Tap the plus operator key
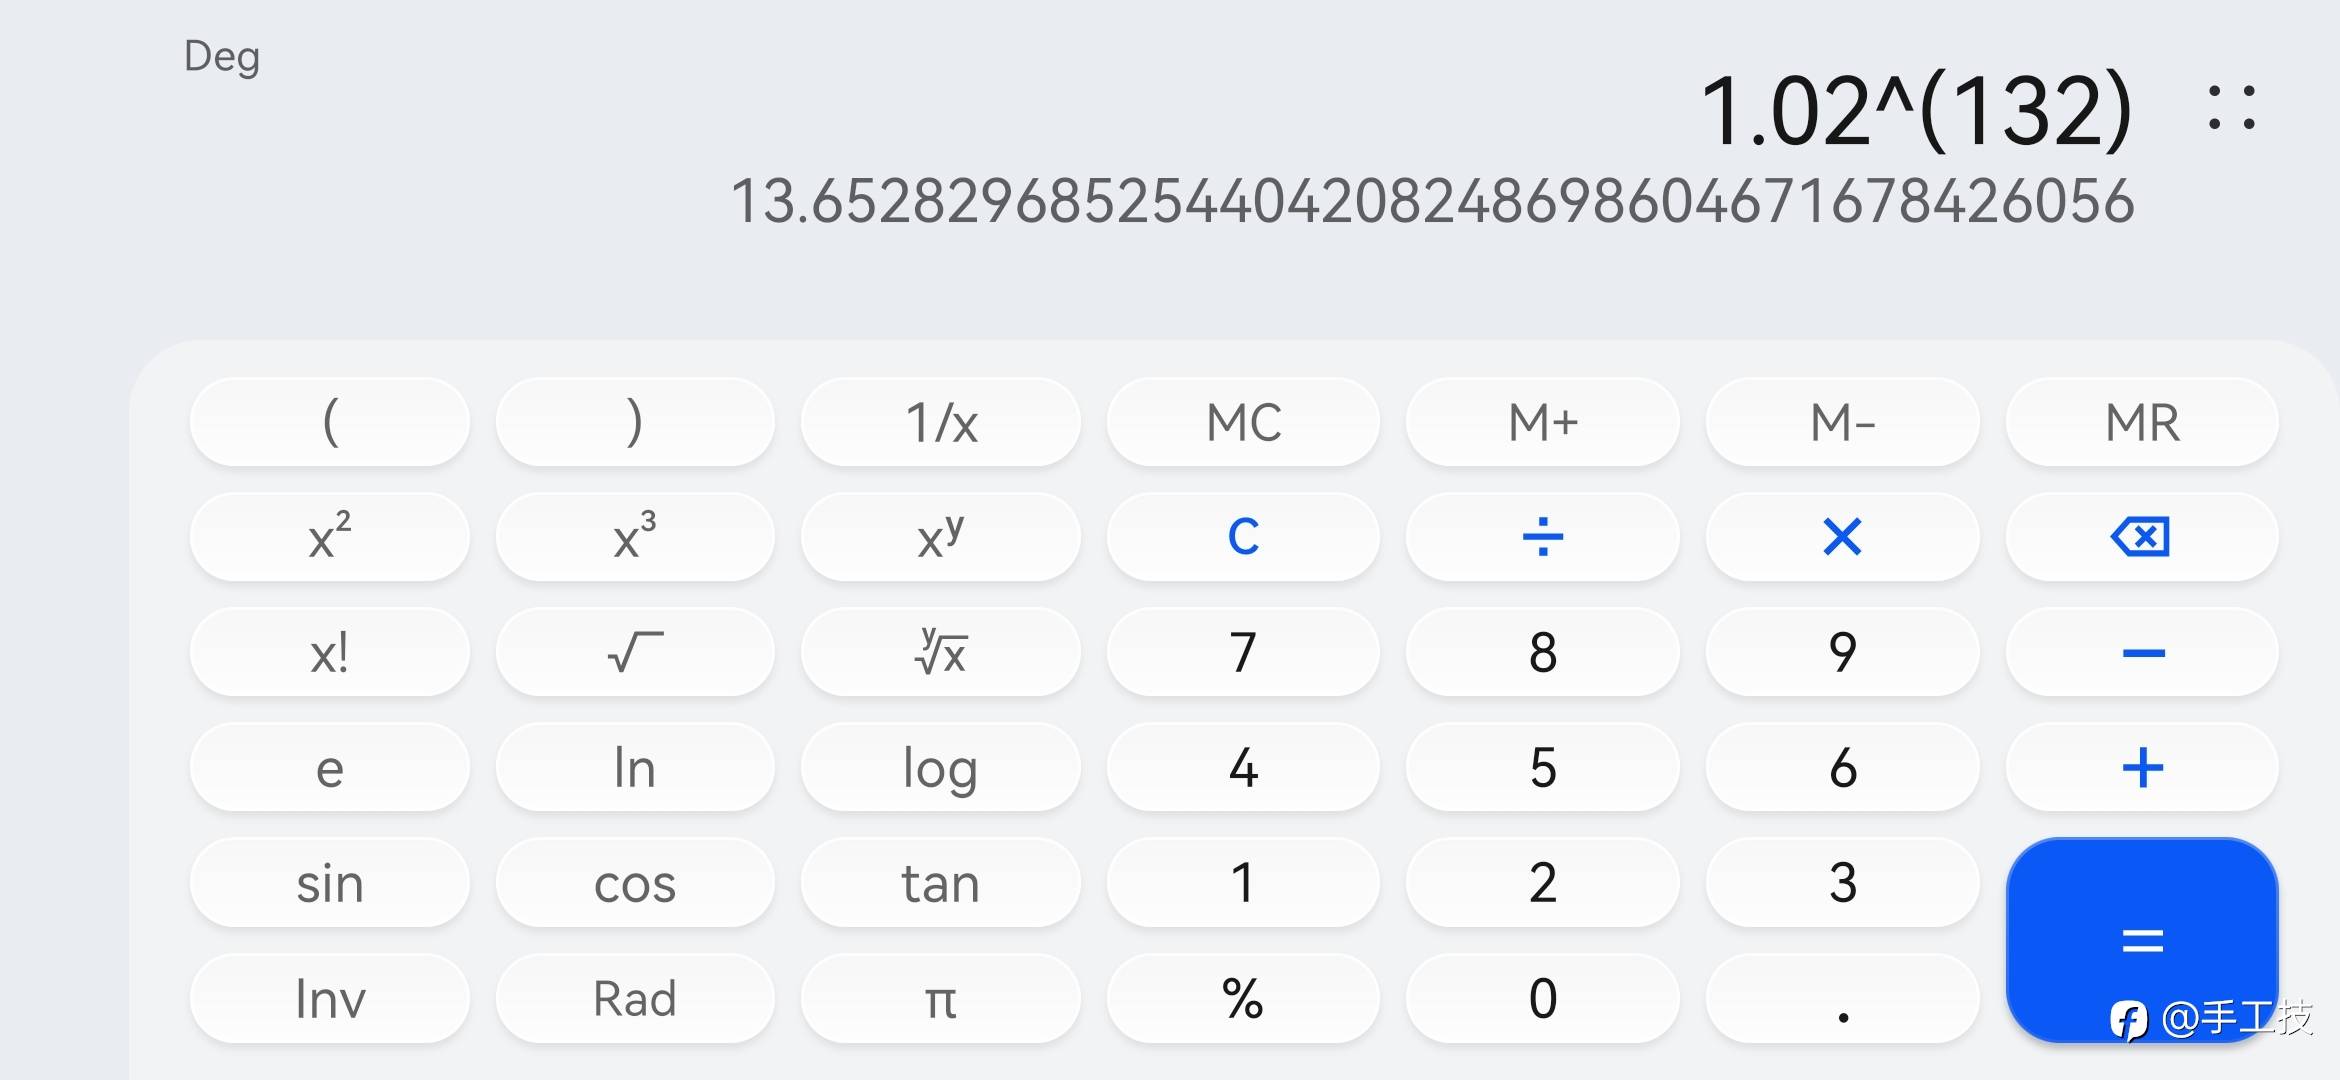 (2142, 767)
